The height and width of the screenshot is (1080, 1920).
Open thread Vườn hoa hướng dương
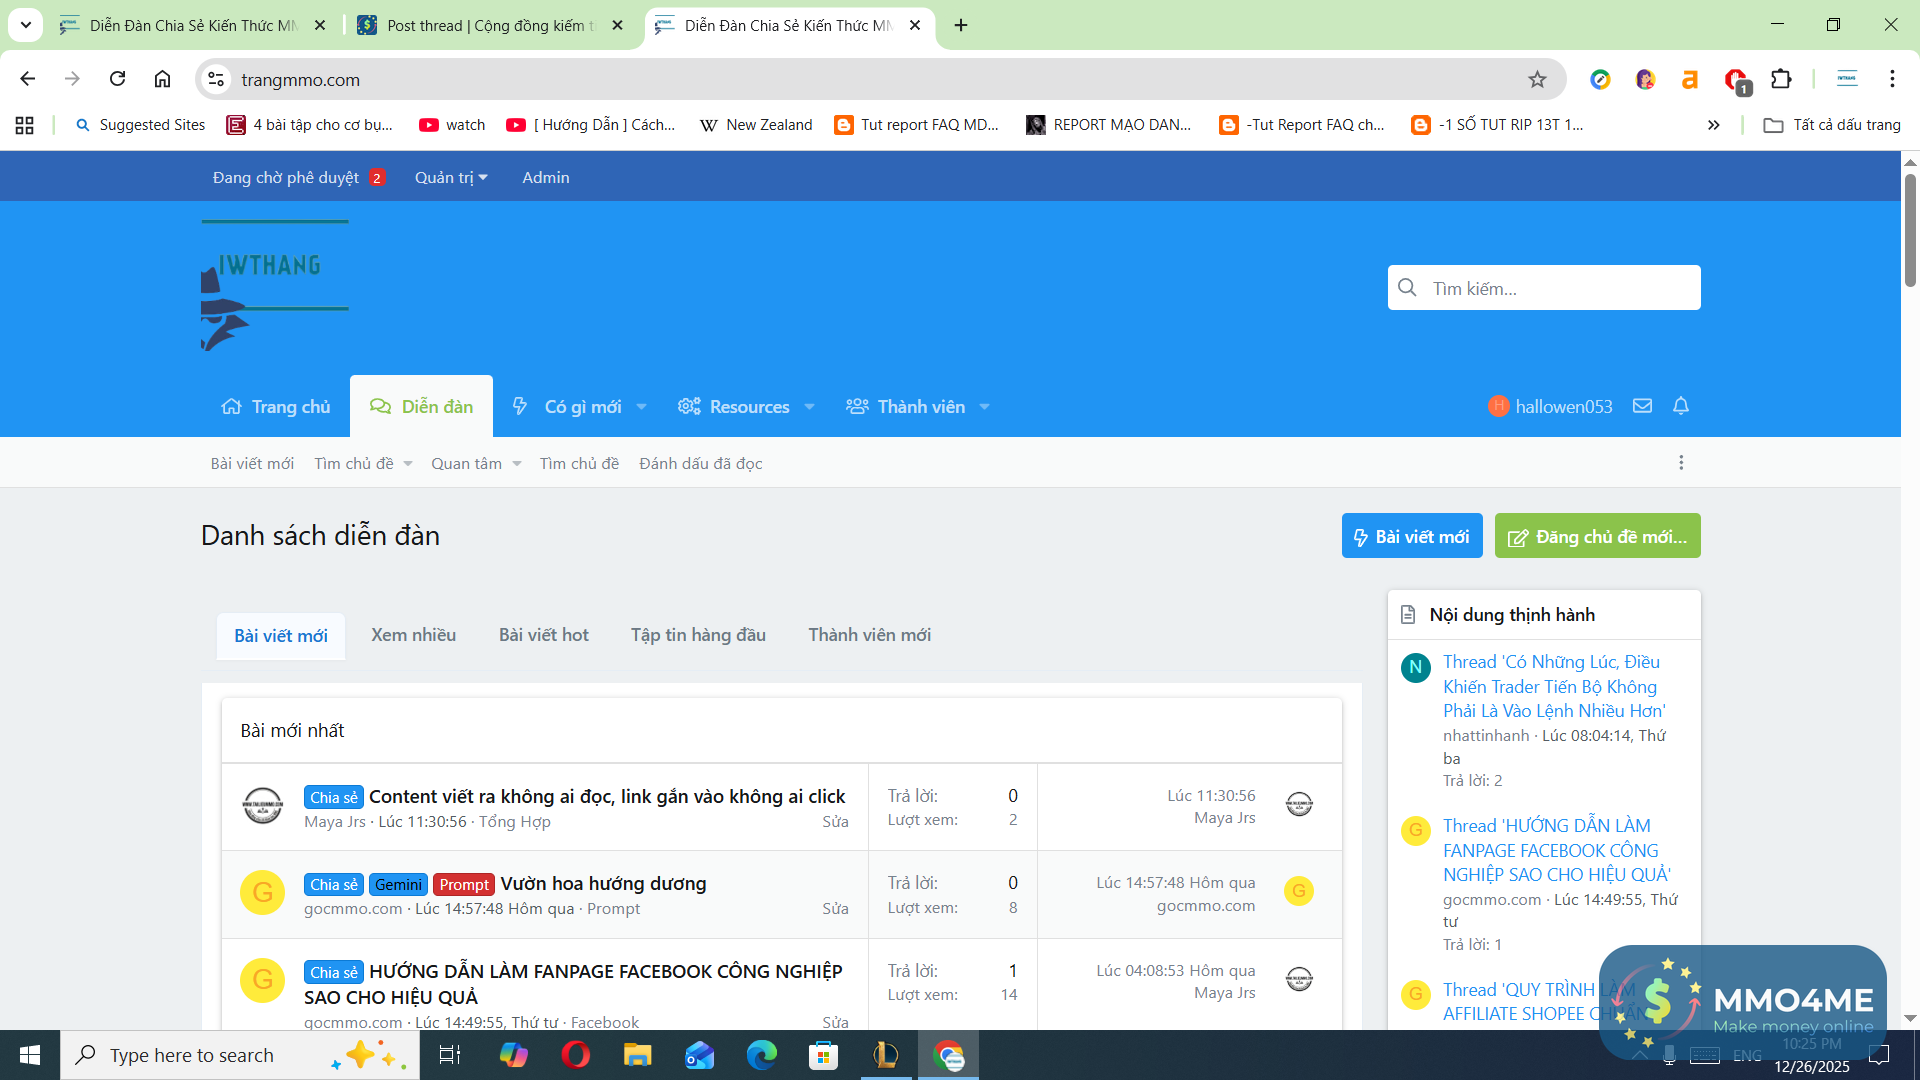[x=603, y=884]
